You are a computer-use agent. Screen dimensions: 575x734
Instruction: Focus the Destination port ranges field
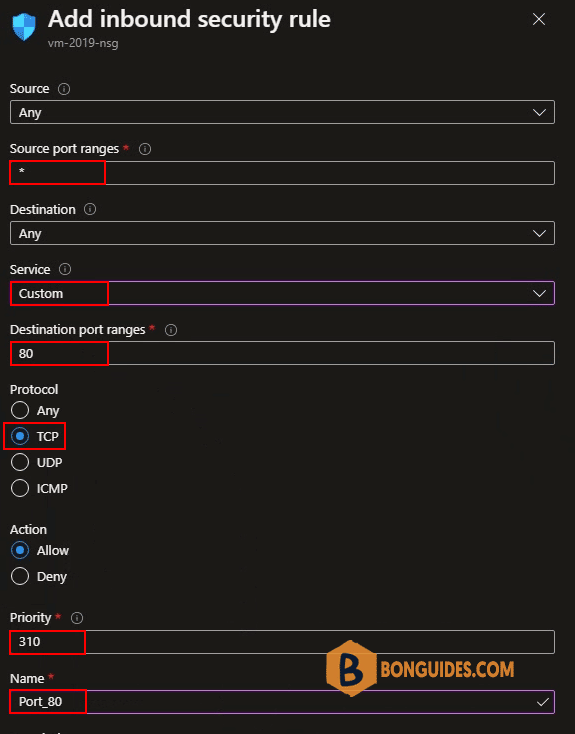(282, 353)
